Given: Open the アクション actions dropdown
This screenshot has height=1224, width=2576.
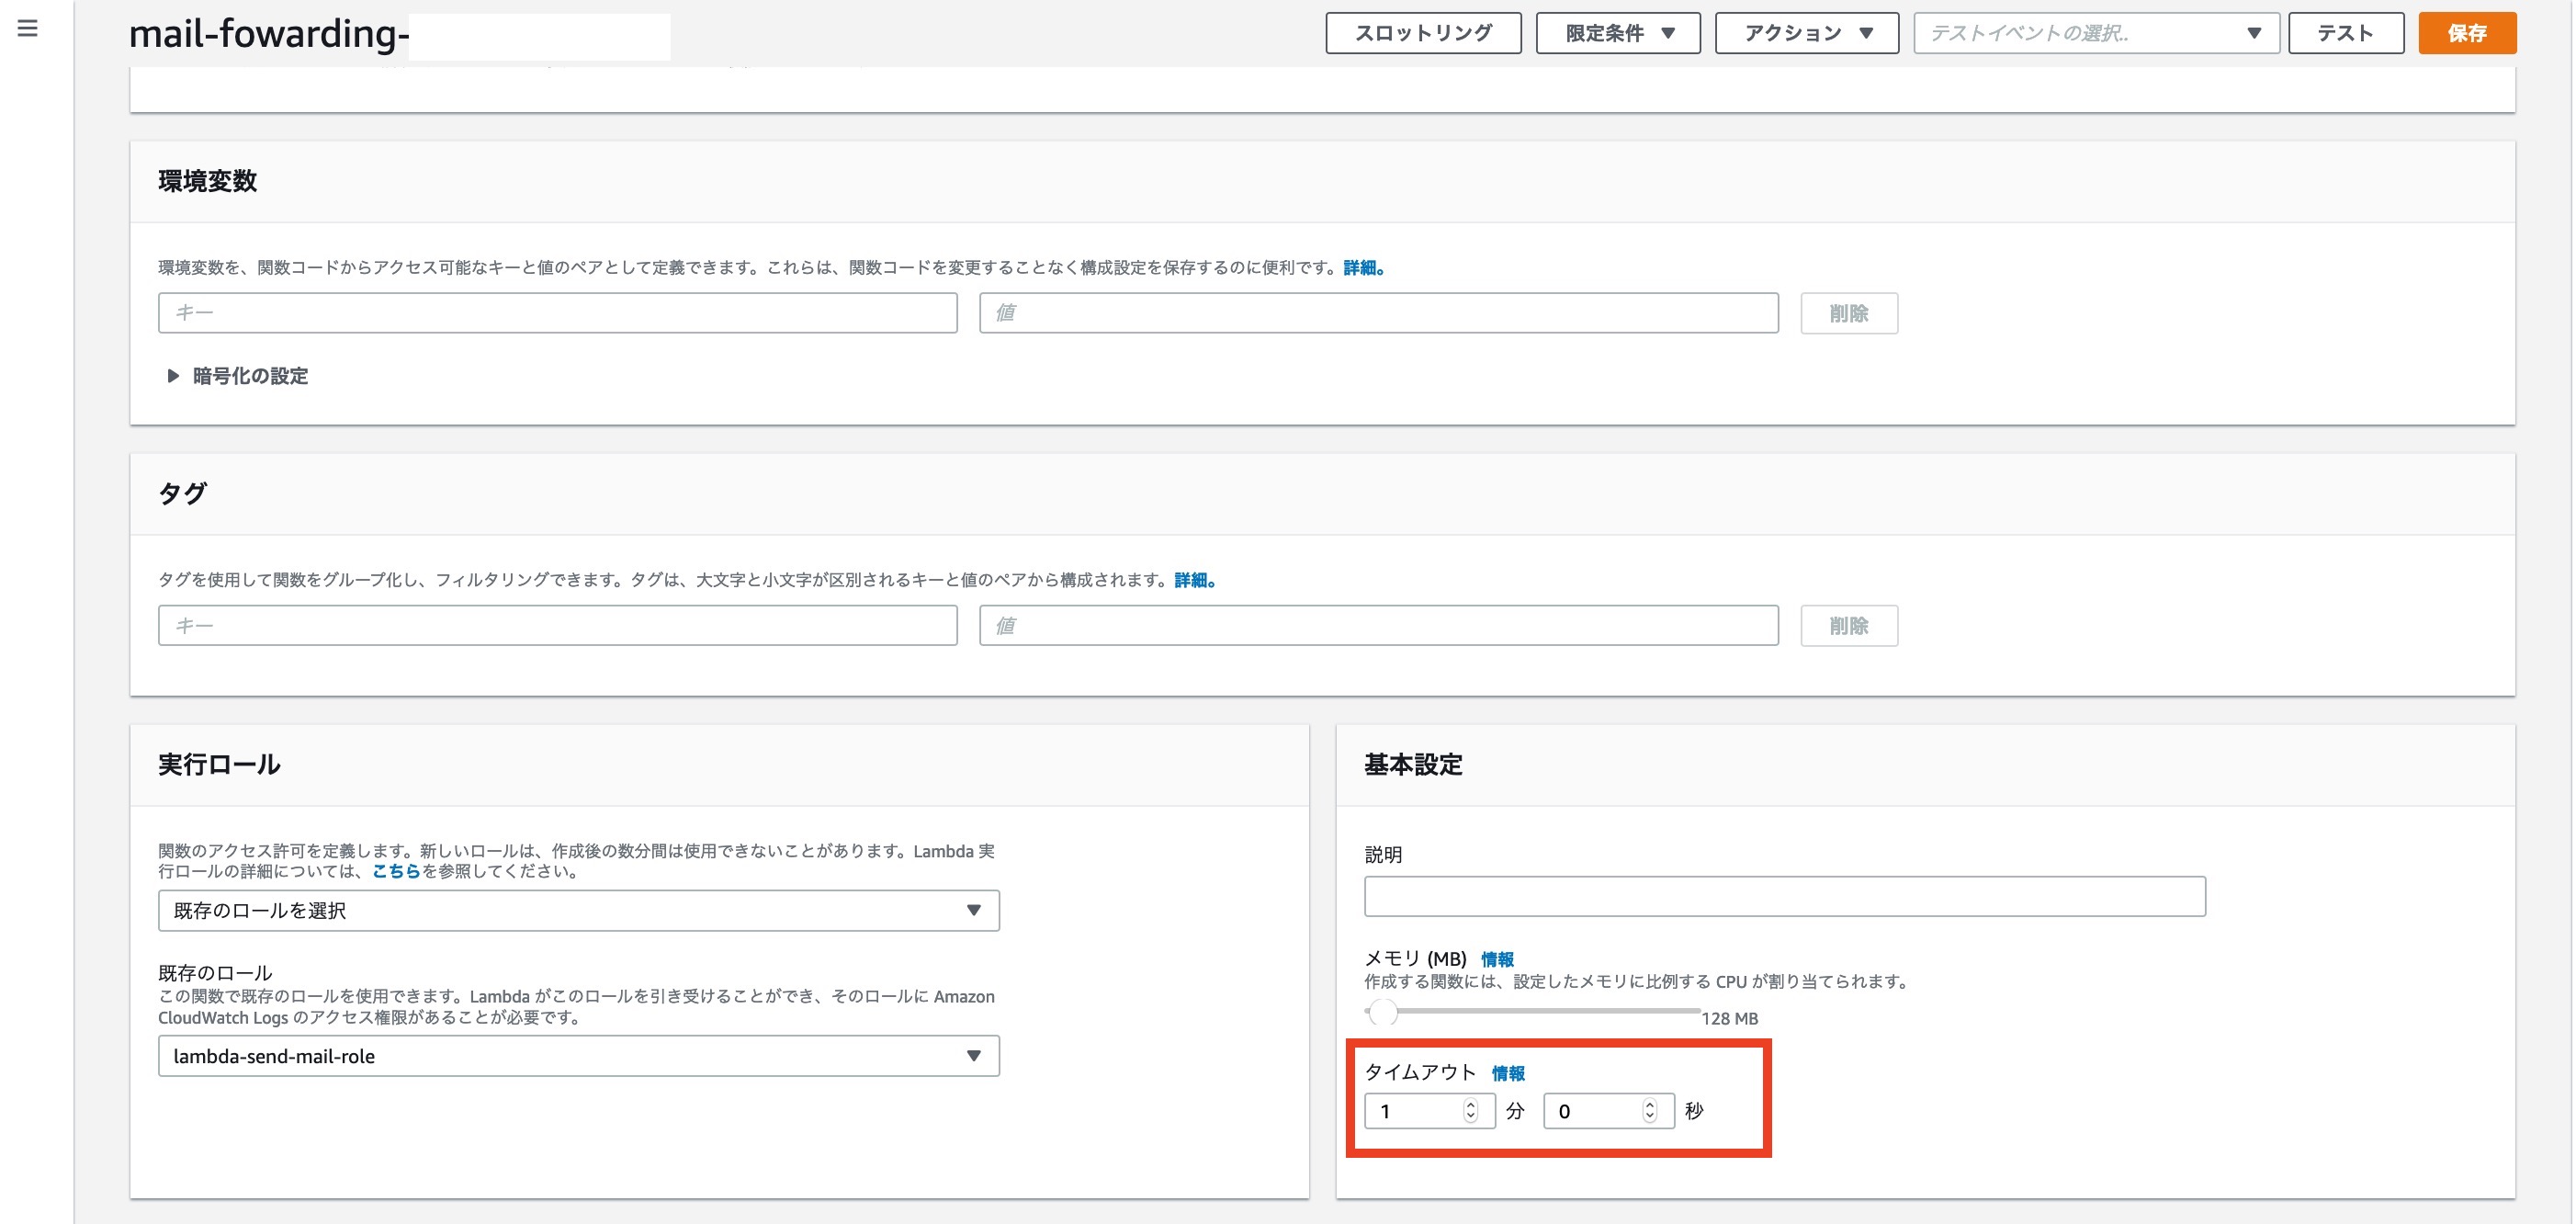Looking at the screenshot, I should [1806, 33].
